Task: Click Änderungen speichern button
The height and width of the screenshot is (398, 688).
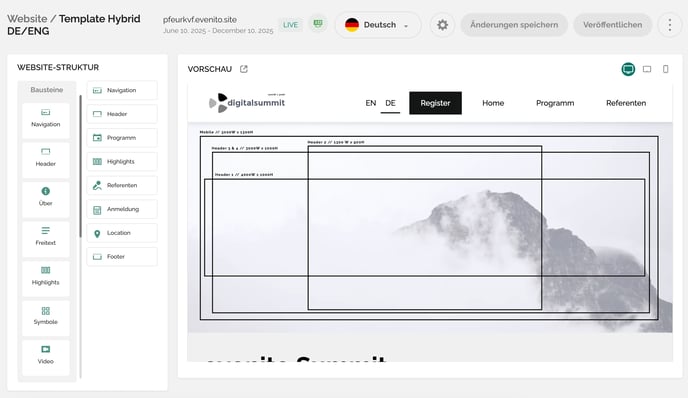Action: coord(514,25)
